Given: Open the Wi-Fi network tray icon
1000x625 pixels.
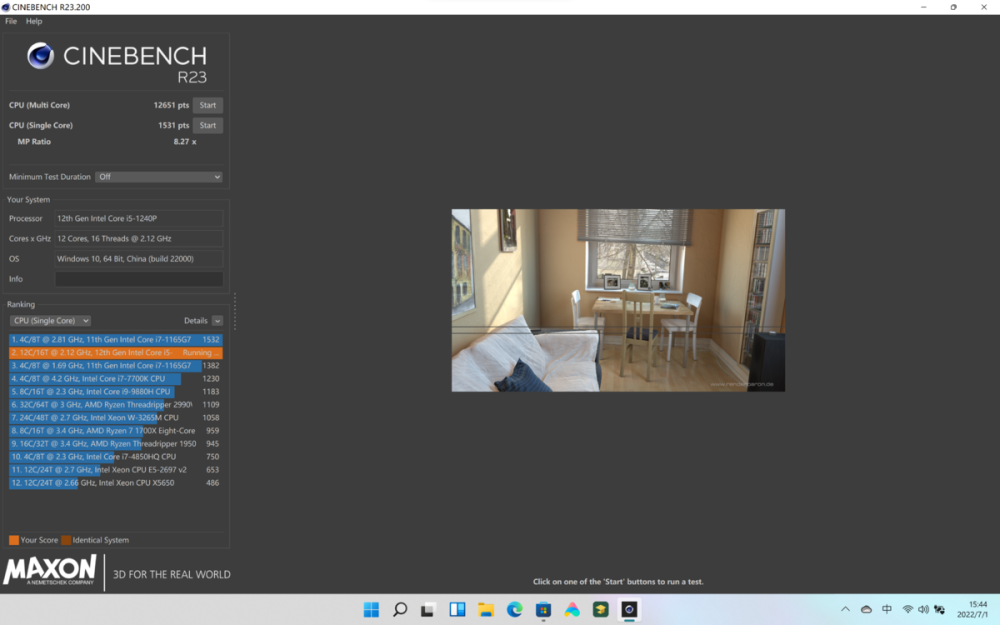Looking at the screenshot, I should point(908,610).
